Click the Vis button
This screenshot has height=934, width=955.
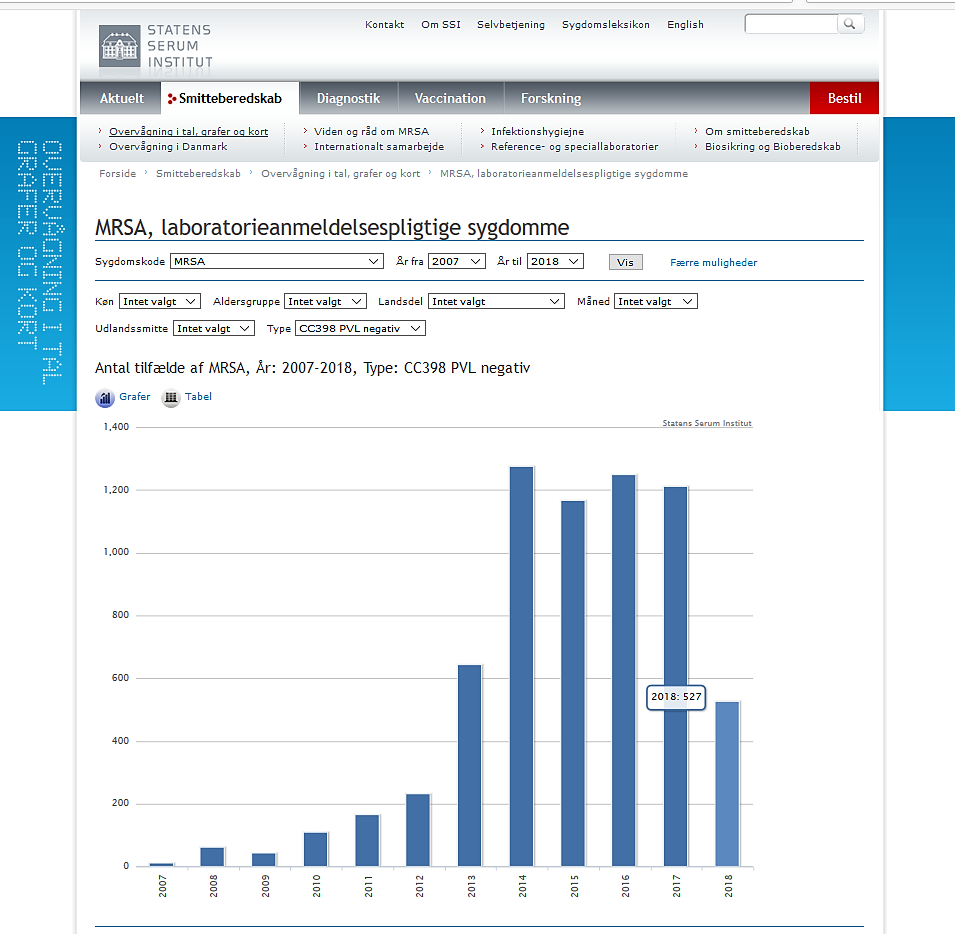pyautogui.click(x=626, y=262)
